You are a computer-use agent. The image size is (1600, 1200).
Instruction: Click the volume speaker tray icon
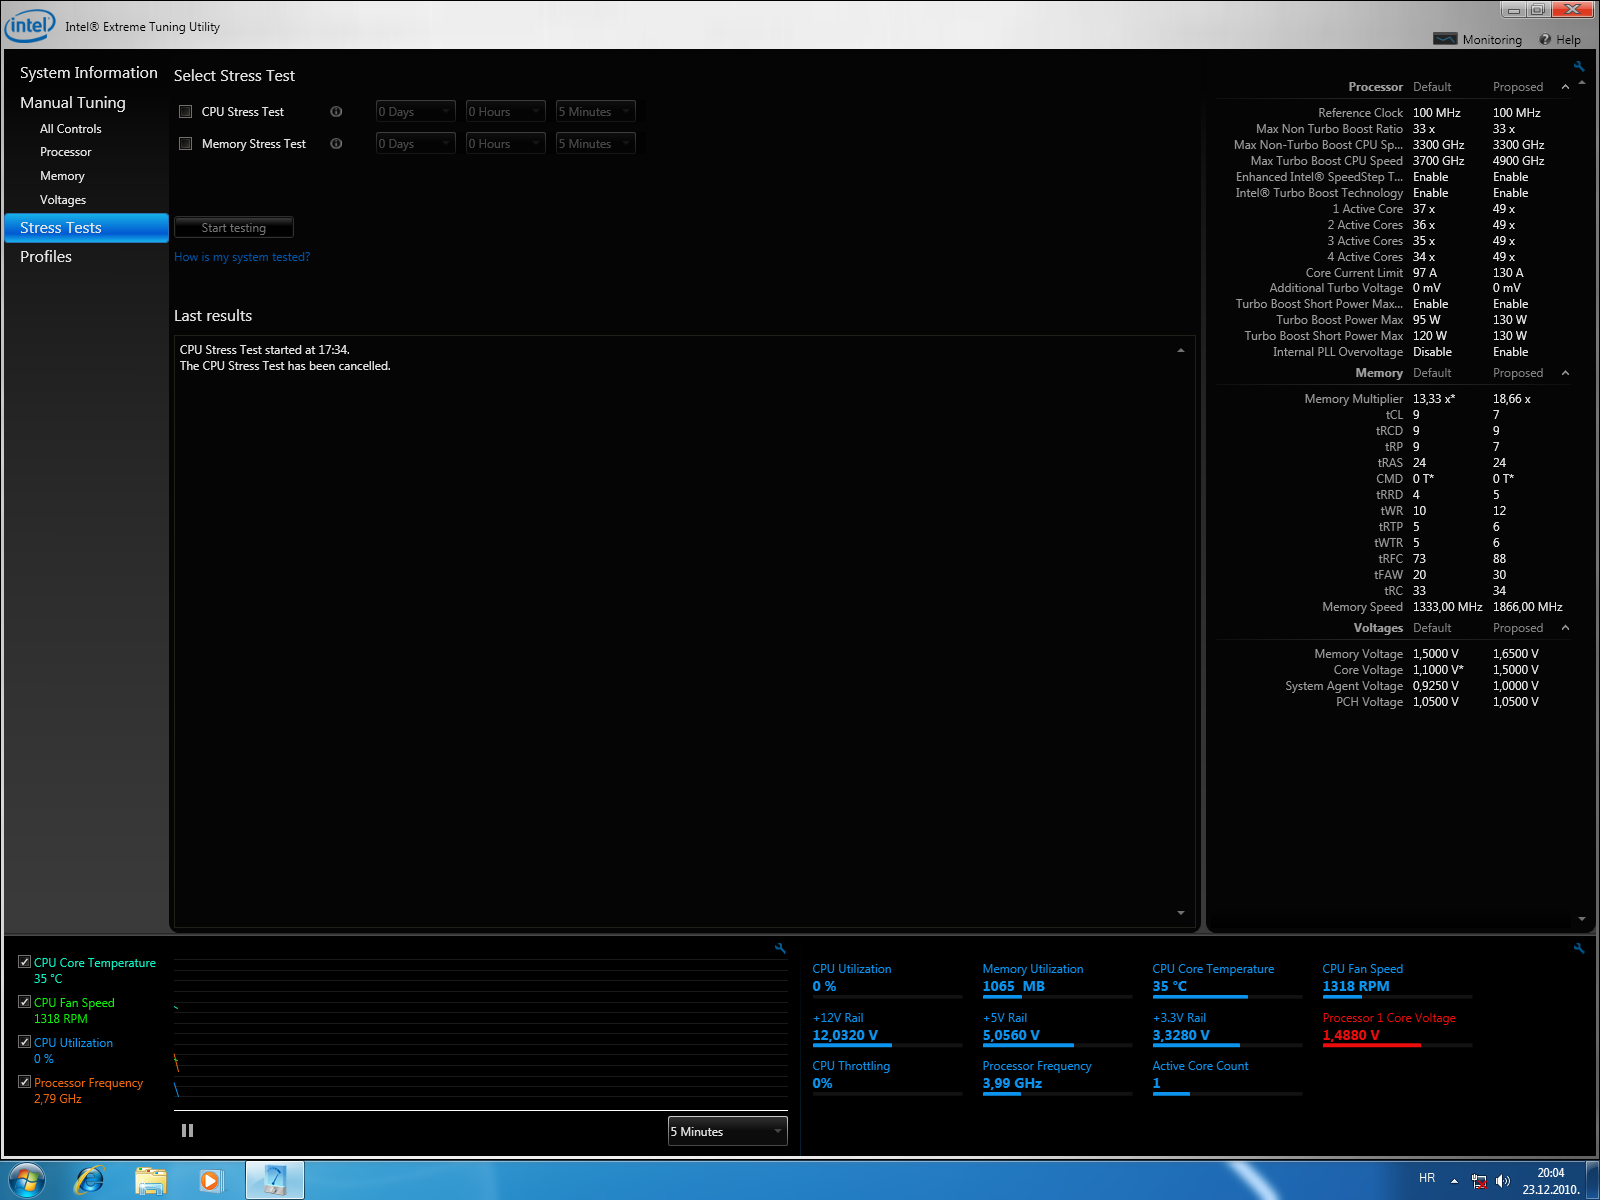pos(1502,1181)
